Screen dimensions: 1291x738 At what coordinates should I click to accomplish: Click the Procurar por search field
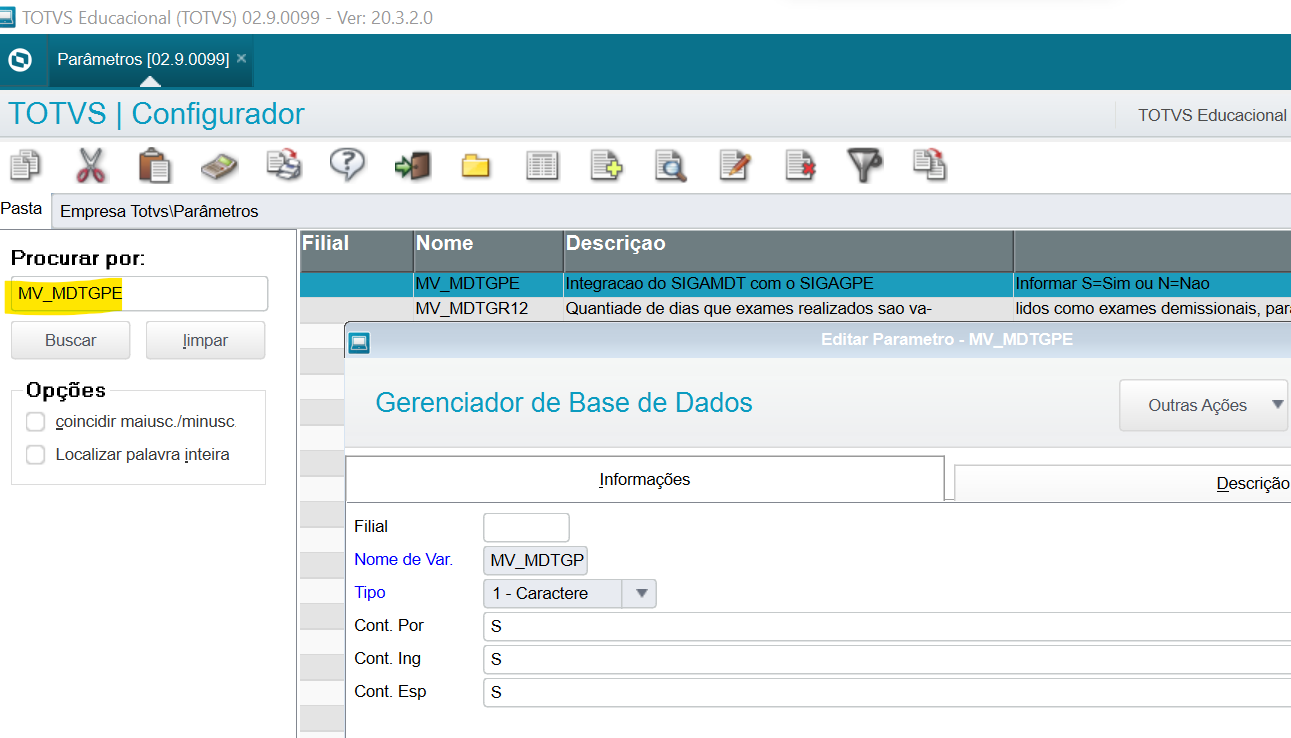click(140, 293)
